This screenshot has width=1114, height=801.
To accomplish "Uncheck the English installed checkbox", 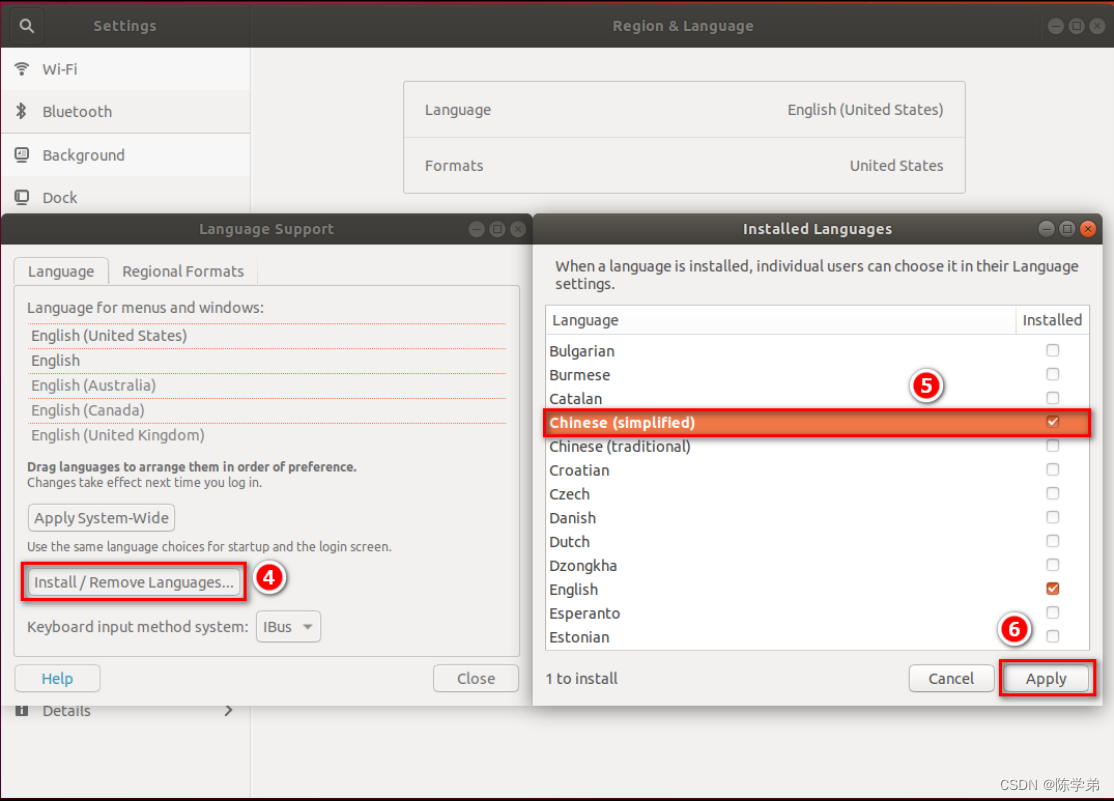I will (x=1053, y=588).
